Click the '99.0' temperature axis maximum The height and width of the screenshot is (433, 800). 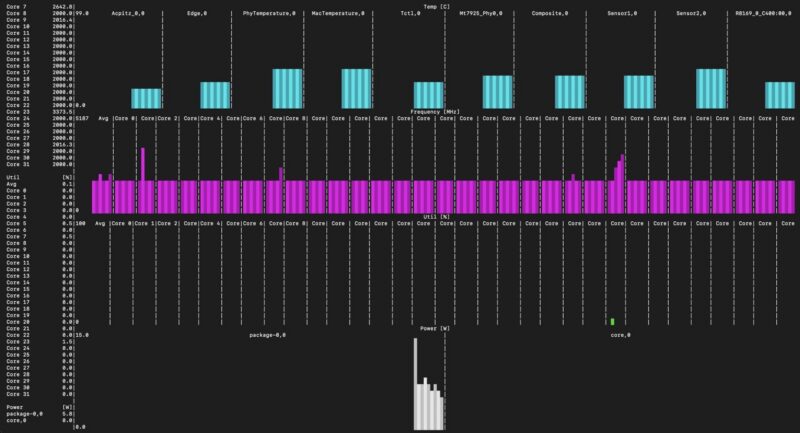[x=82, y=13]
